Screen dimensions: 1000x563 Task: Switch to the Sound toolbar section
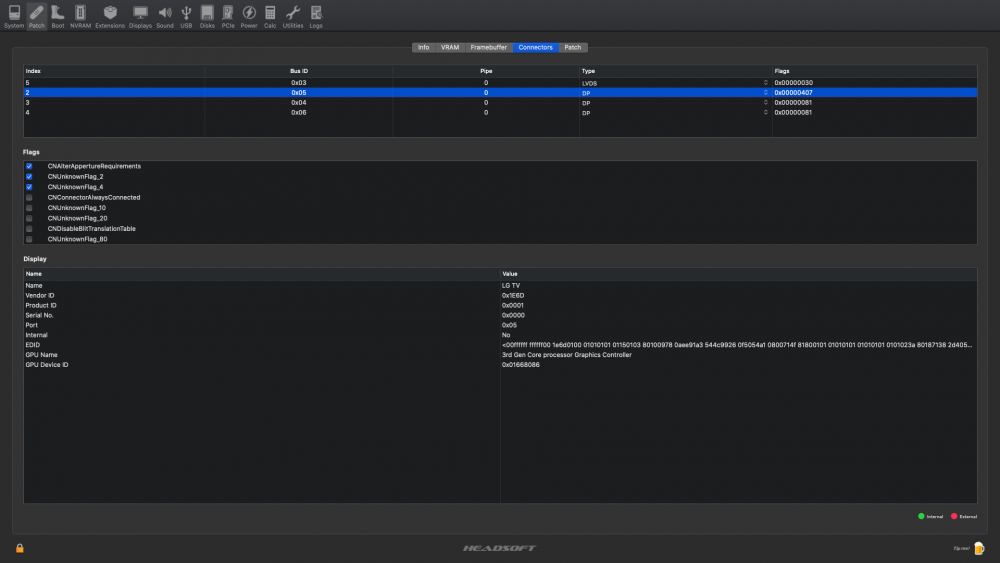tap(165, 17)
